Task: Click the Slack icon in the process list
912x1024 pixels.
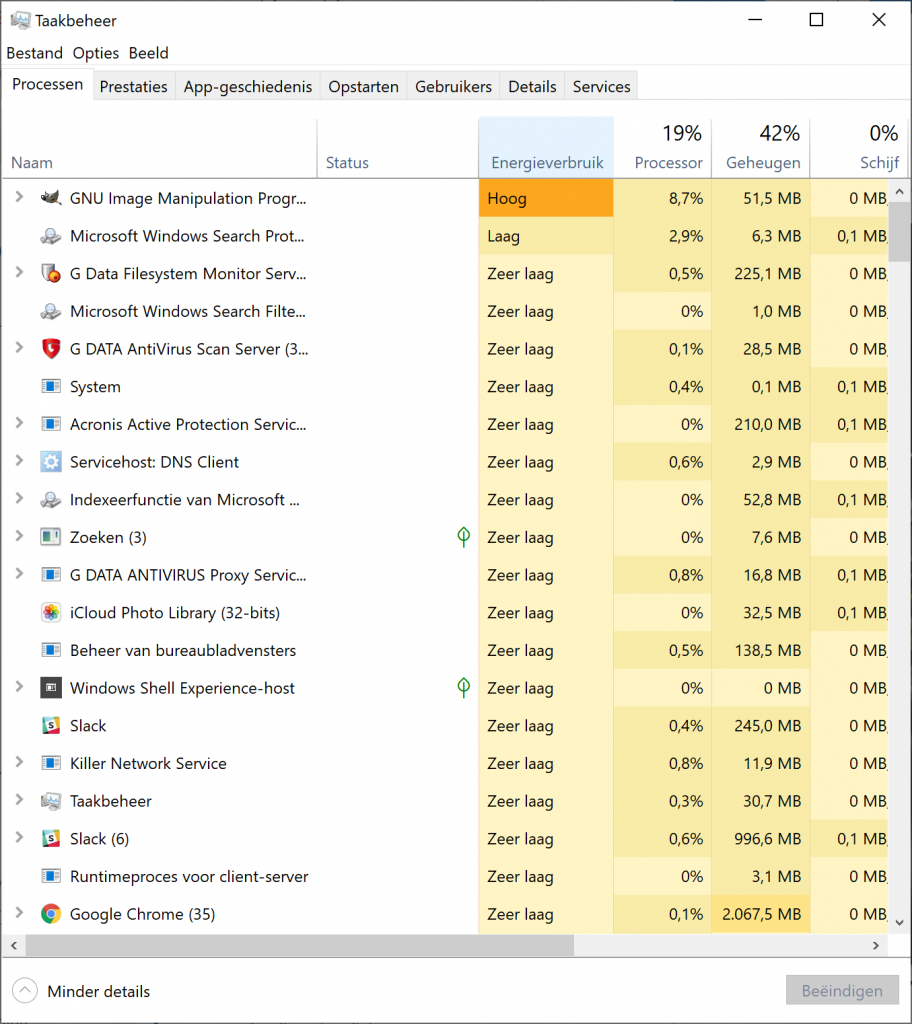Action: [52, 725]
